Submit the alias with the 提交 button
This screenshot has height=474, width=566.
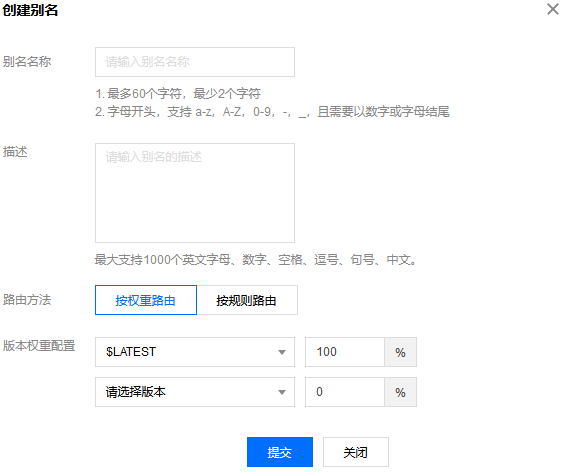pyautogui.click(x=280, y=452)
